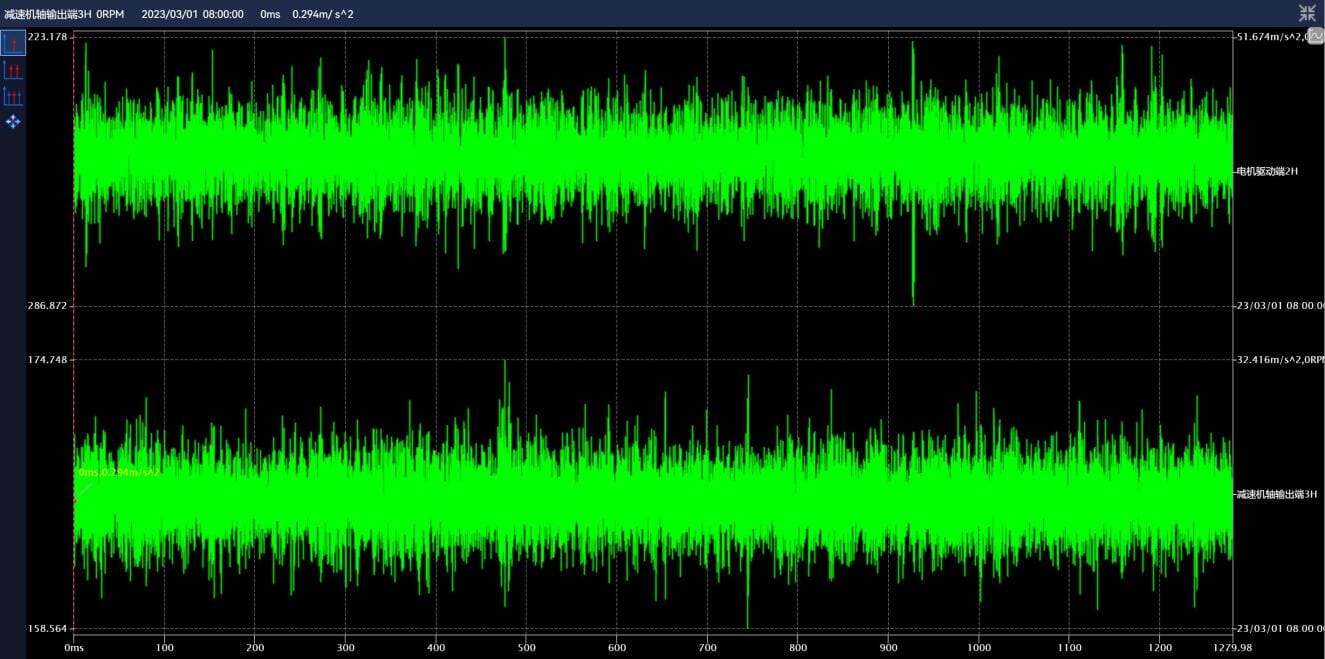Activate the pan/move arrows tool

pos(13,122)
